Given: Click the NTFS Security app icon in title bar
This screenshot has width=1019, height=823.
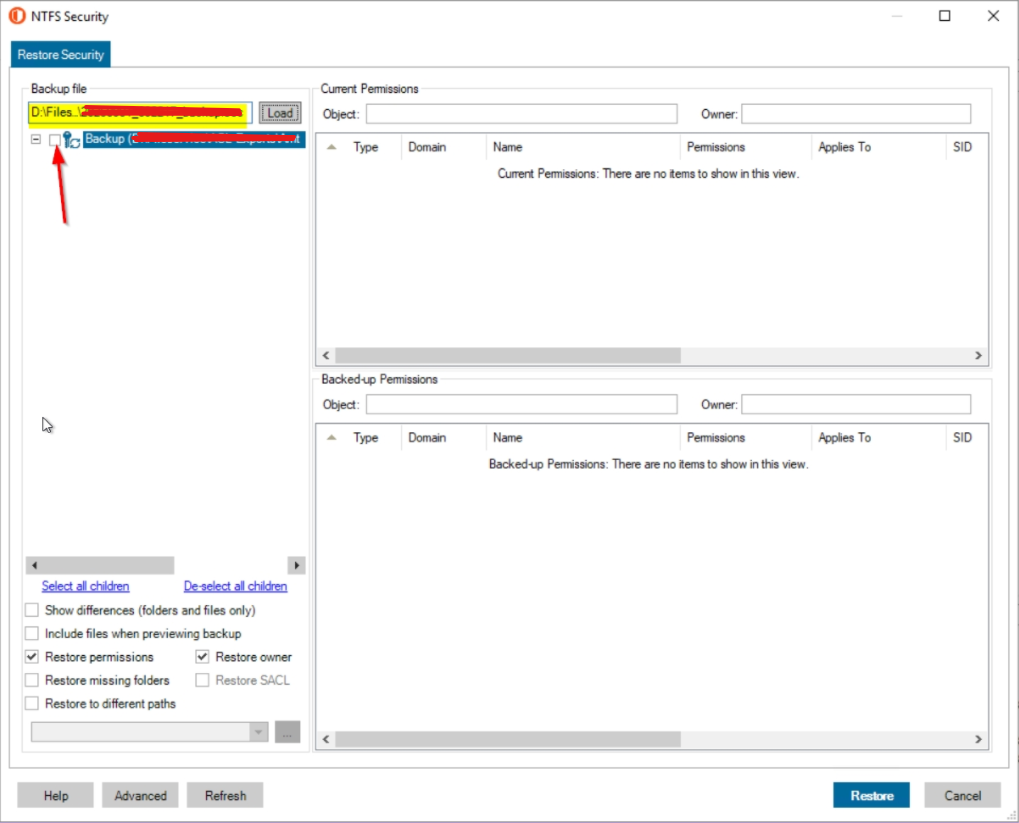Looking at the screenshot, I should 16,16.
